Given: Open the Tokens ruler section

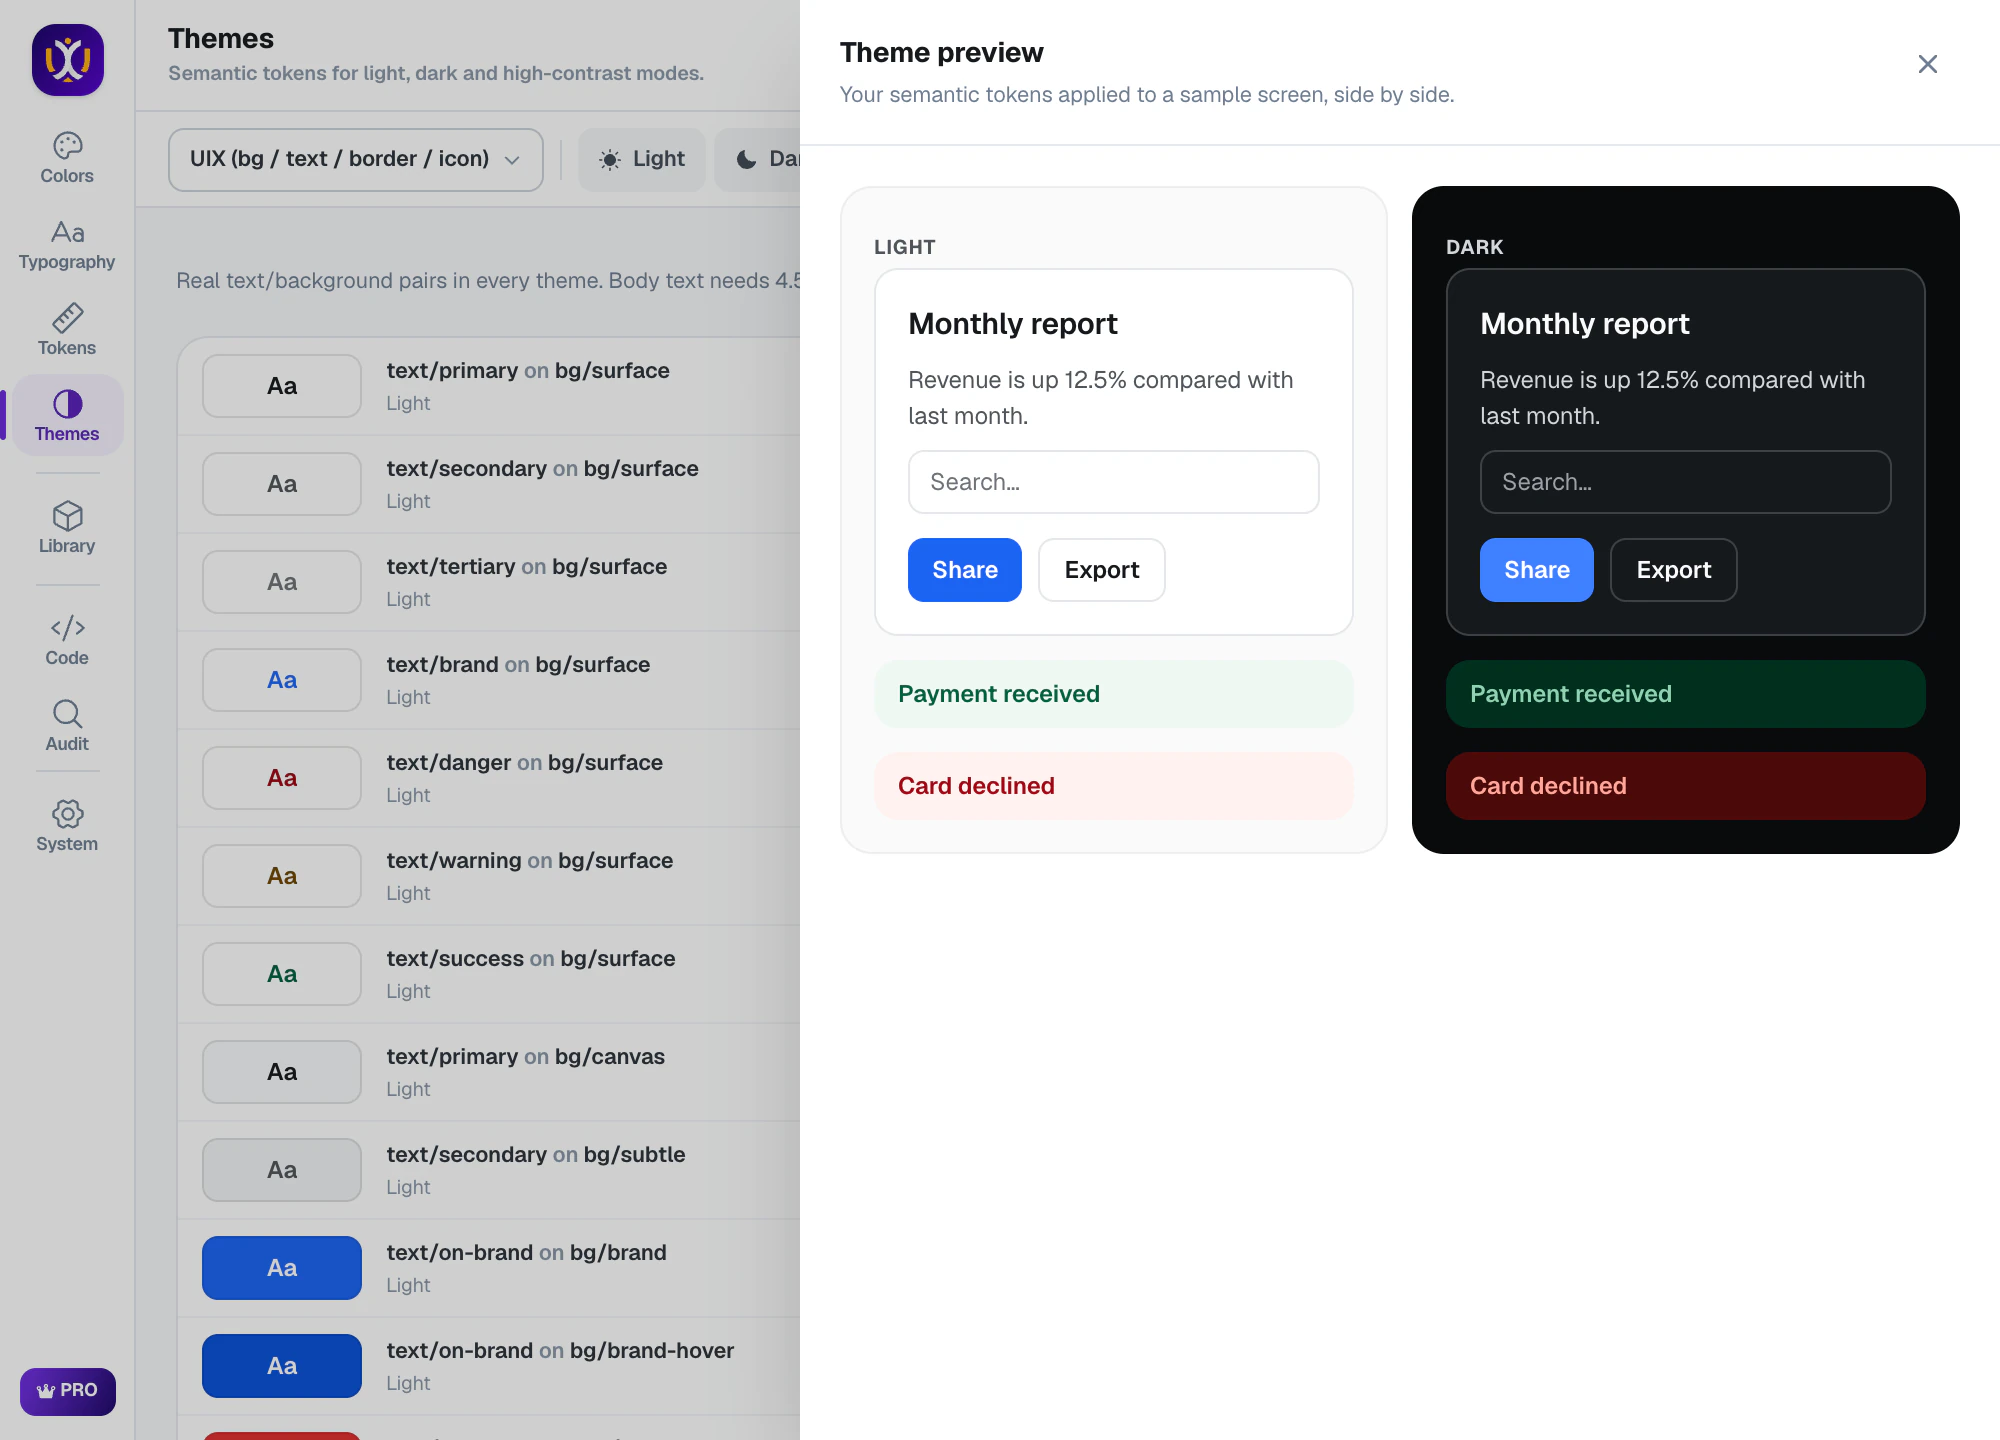Looking at the screenshot, I should tap(67, 330).
